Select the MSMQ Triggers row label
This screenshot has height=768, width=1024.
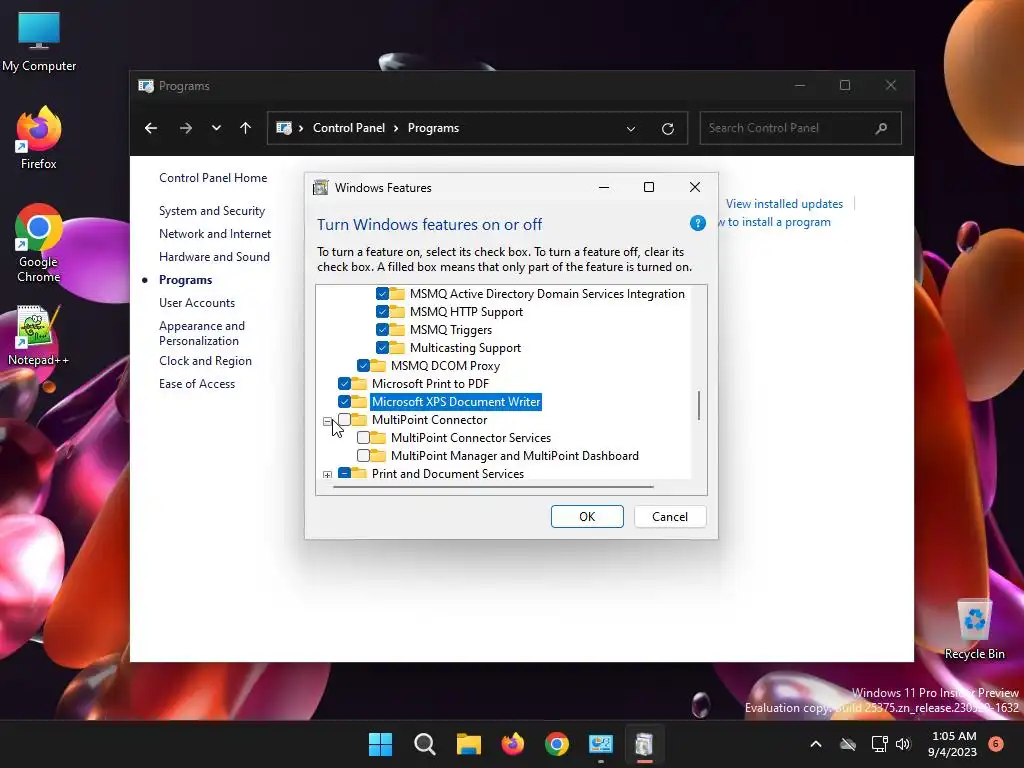point(451,330)
